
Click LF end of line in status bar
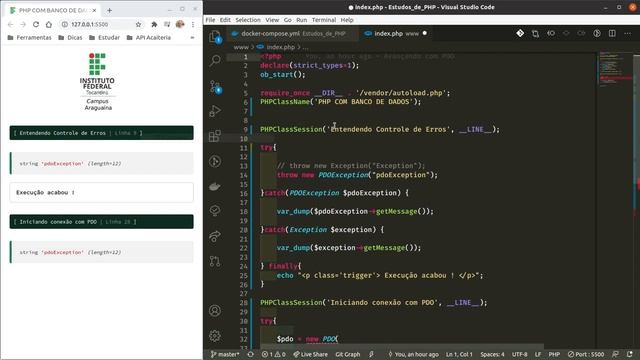(538, 354)
